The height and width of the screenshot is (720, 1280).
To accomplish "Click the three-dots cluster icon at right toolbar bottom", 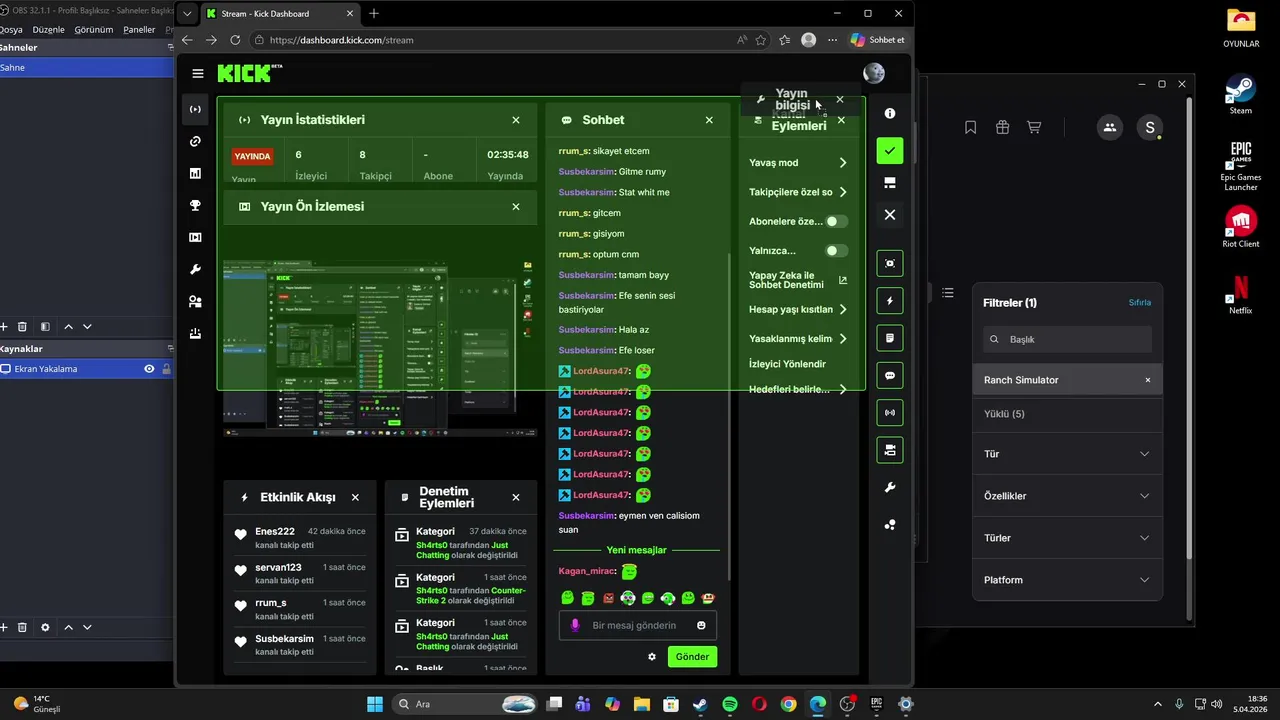I will tap(890, 524).
